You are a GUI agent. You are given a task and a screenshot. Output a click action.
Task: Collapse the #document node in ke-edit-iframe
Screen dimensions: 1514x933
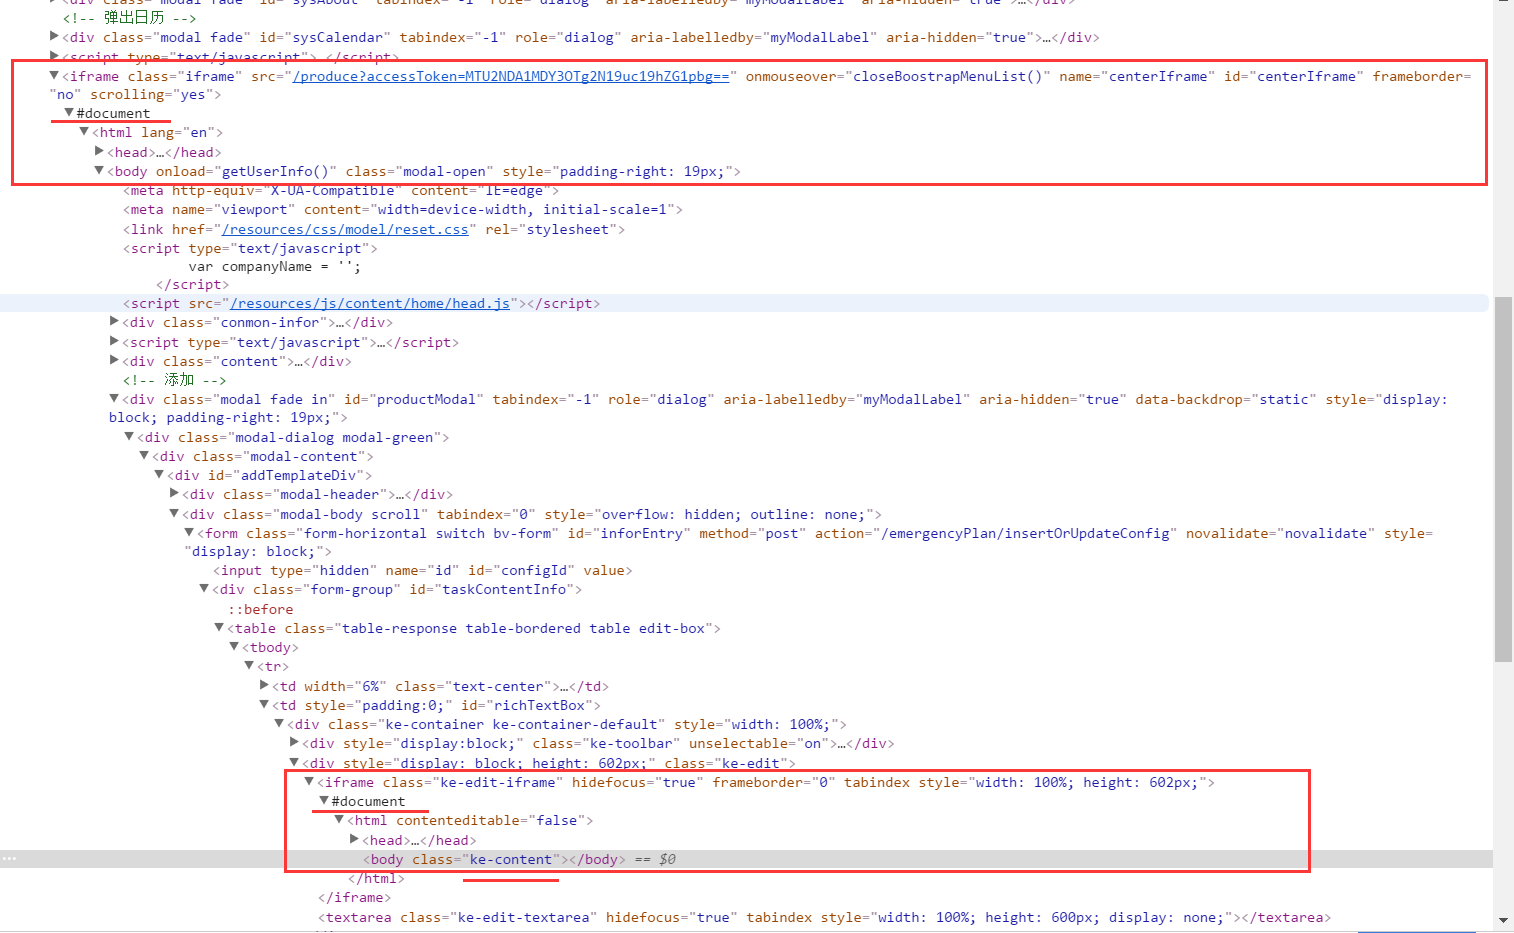pyautogui.click(x=324, y=800)
